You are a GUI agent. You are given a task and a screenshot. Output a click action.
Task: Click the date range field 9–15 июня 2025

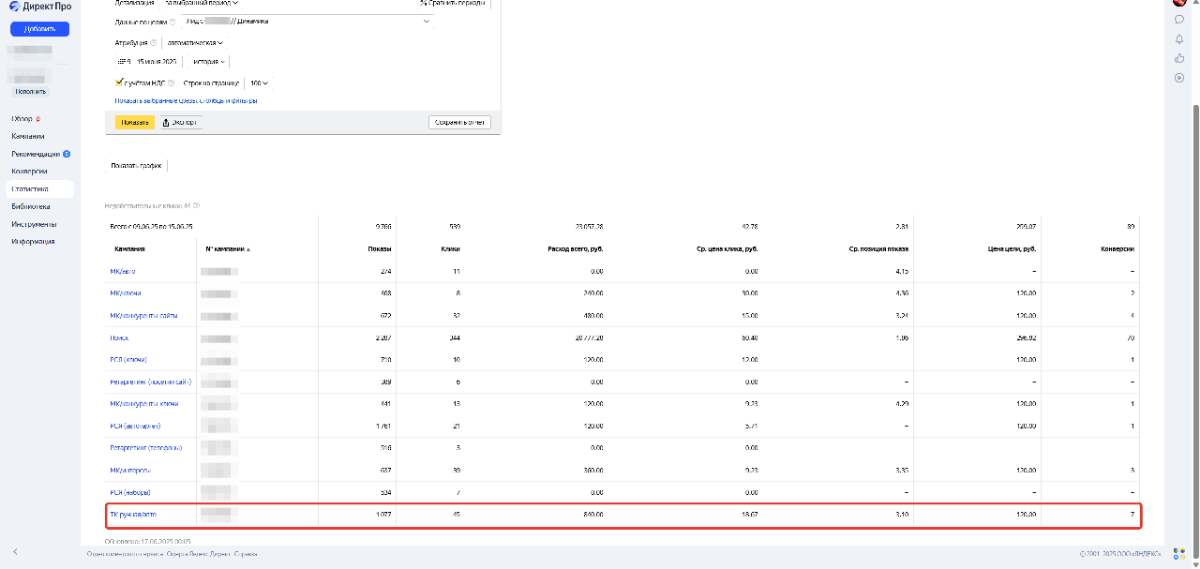(147, 62)
